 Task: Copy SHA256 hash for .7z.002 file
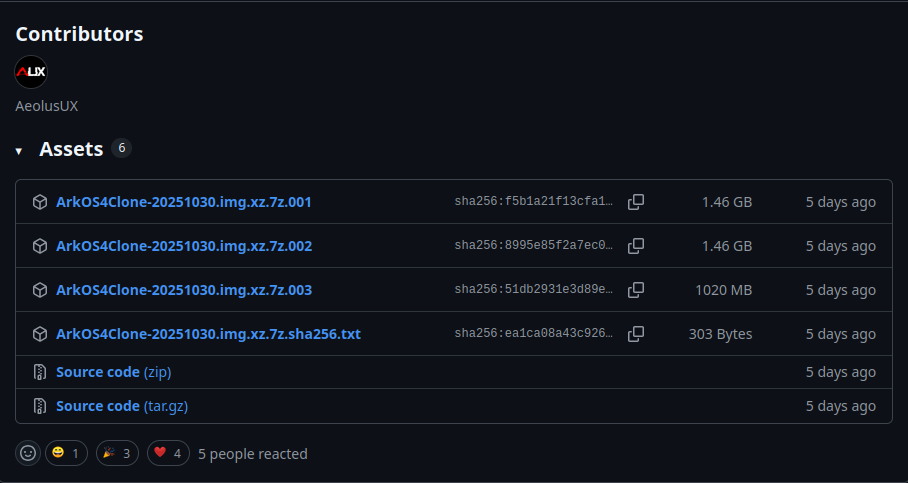click(635, 246)
